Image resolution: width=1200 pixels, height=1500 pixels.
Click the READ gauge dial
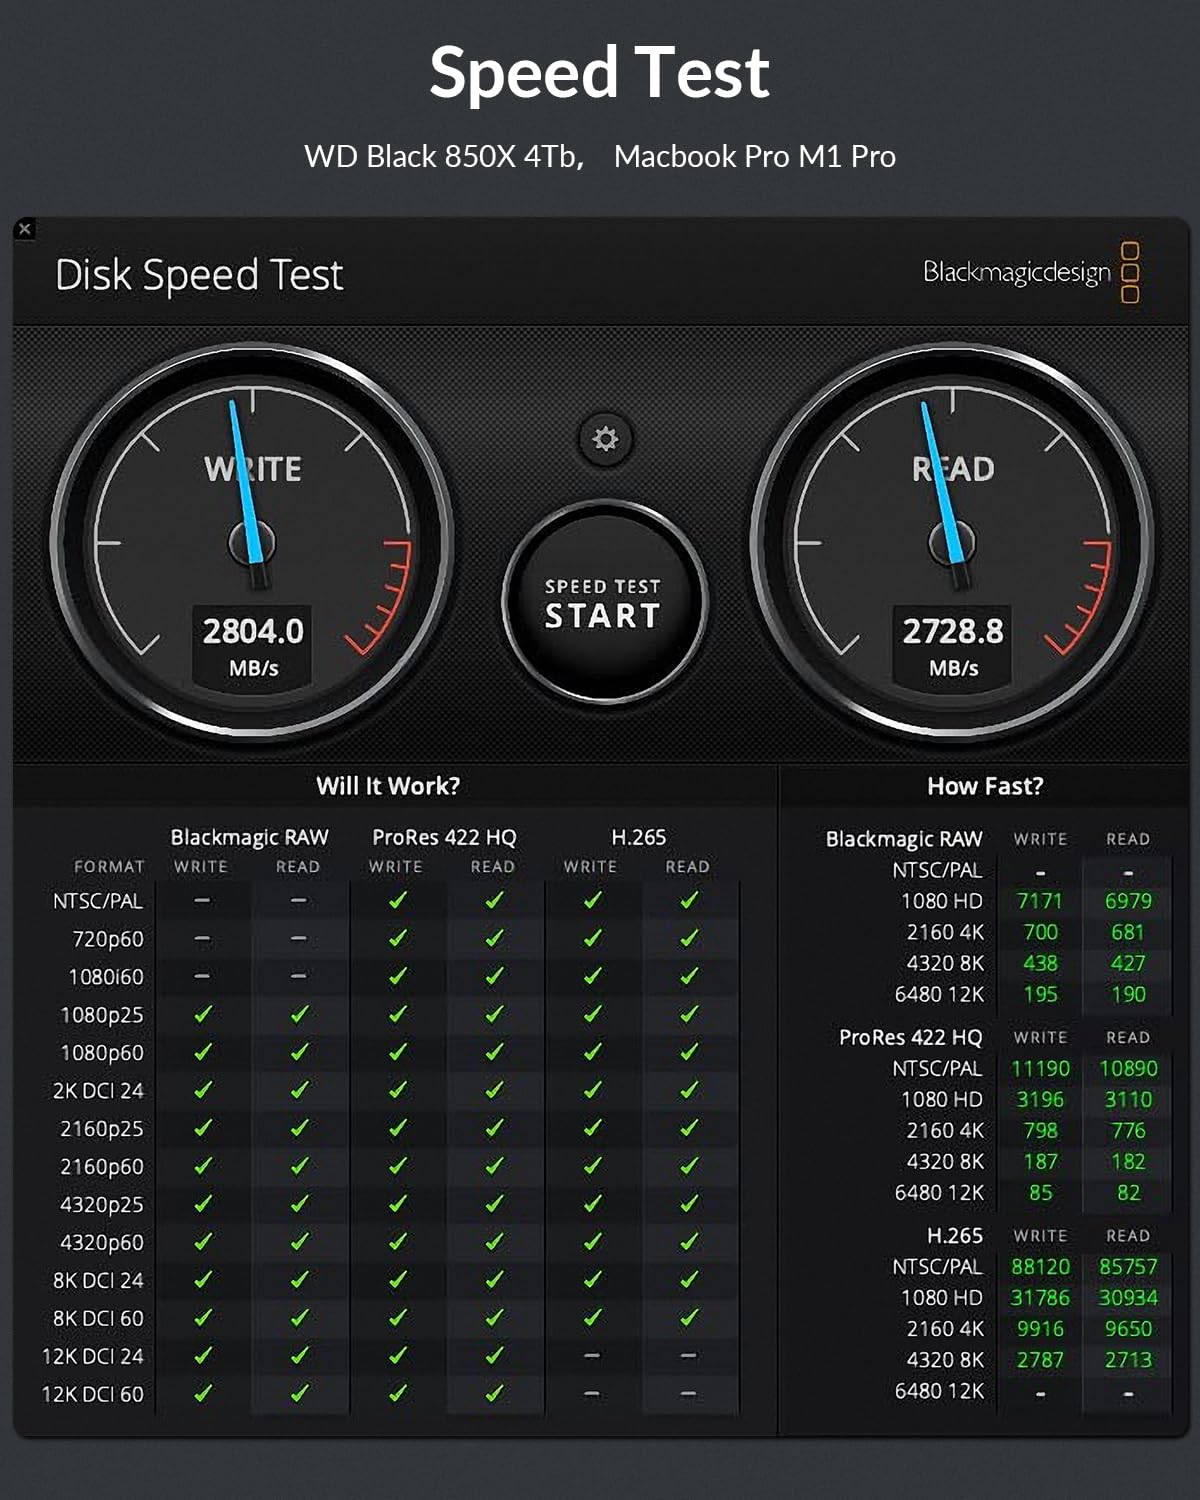pos(953,544)
